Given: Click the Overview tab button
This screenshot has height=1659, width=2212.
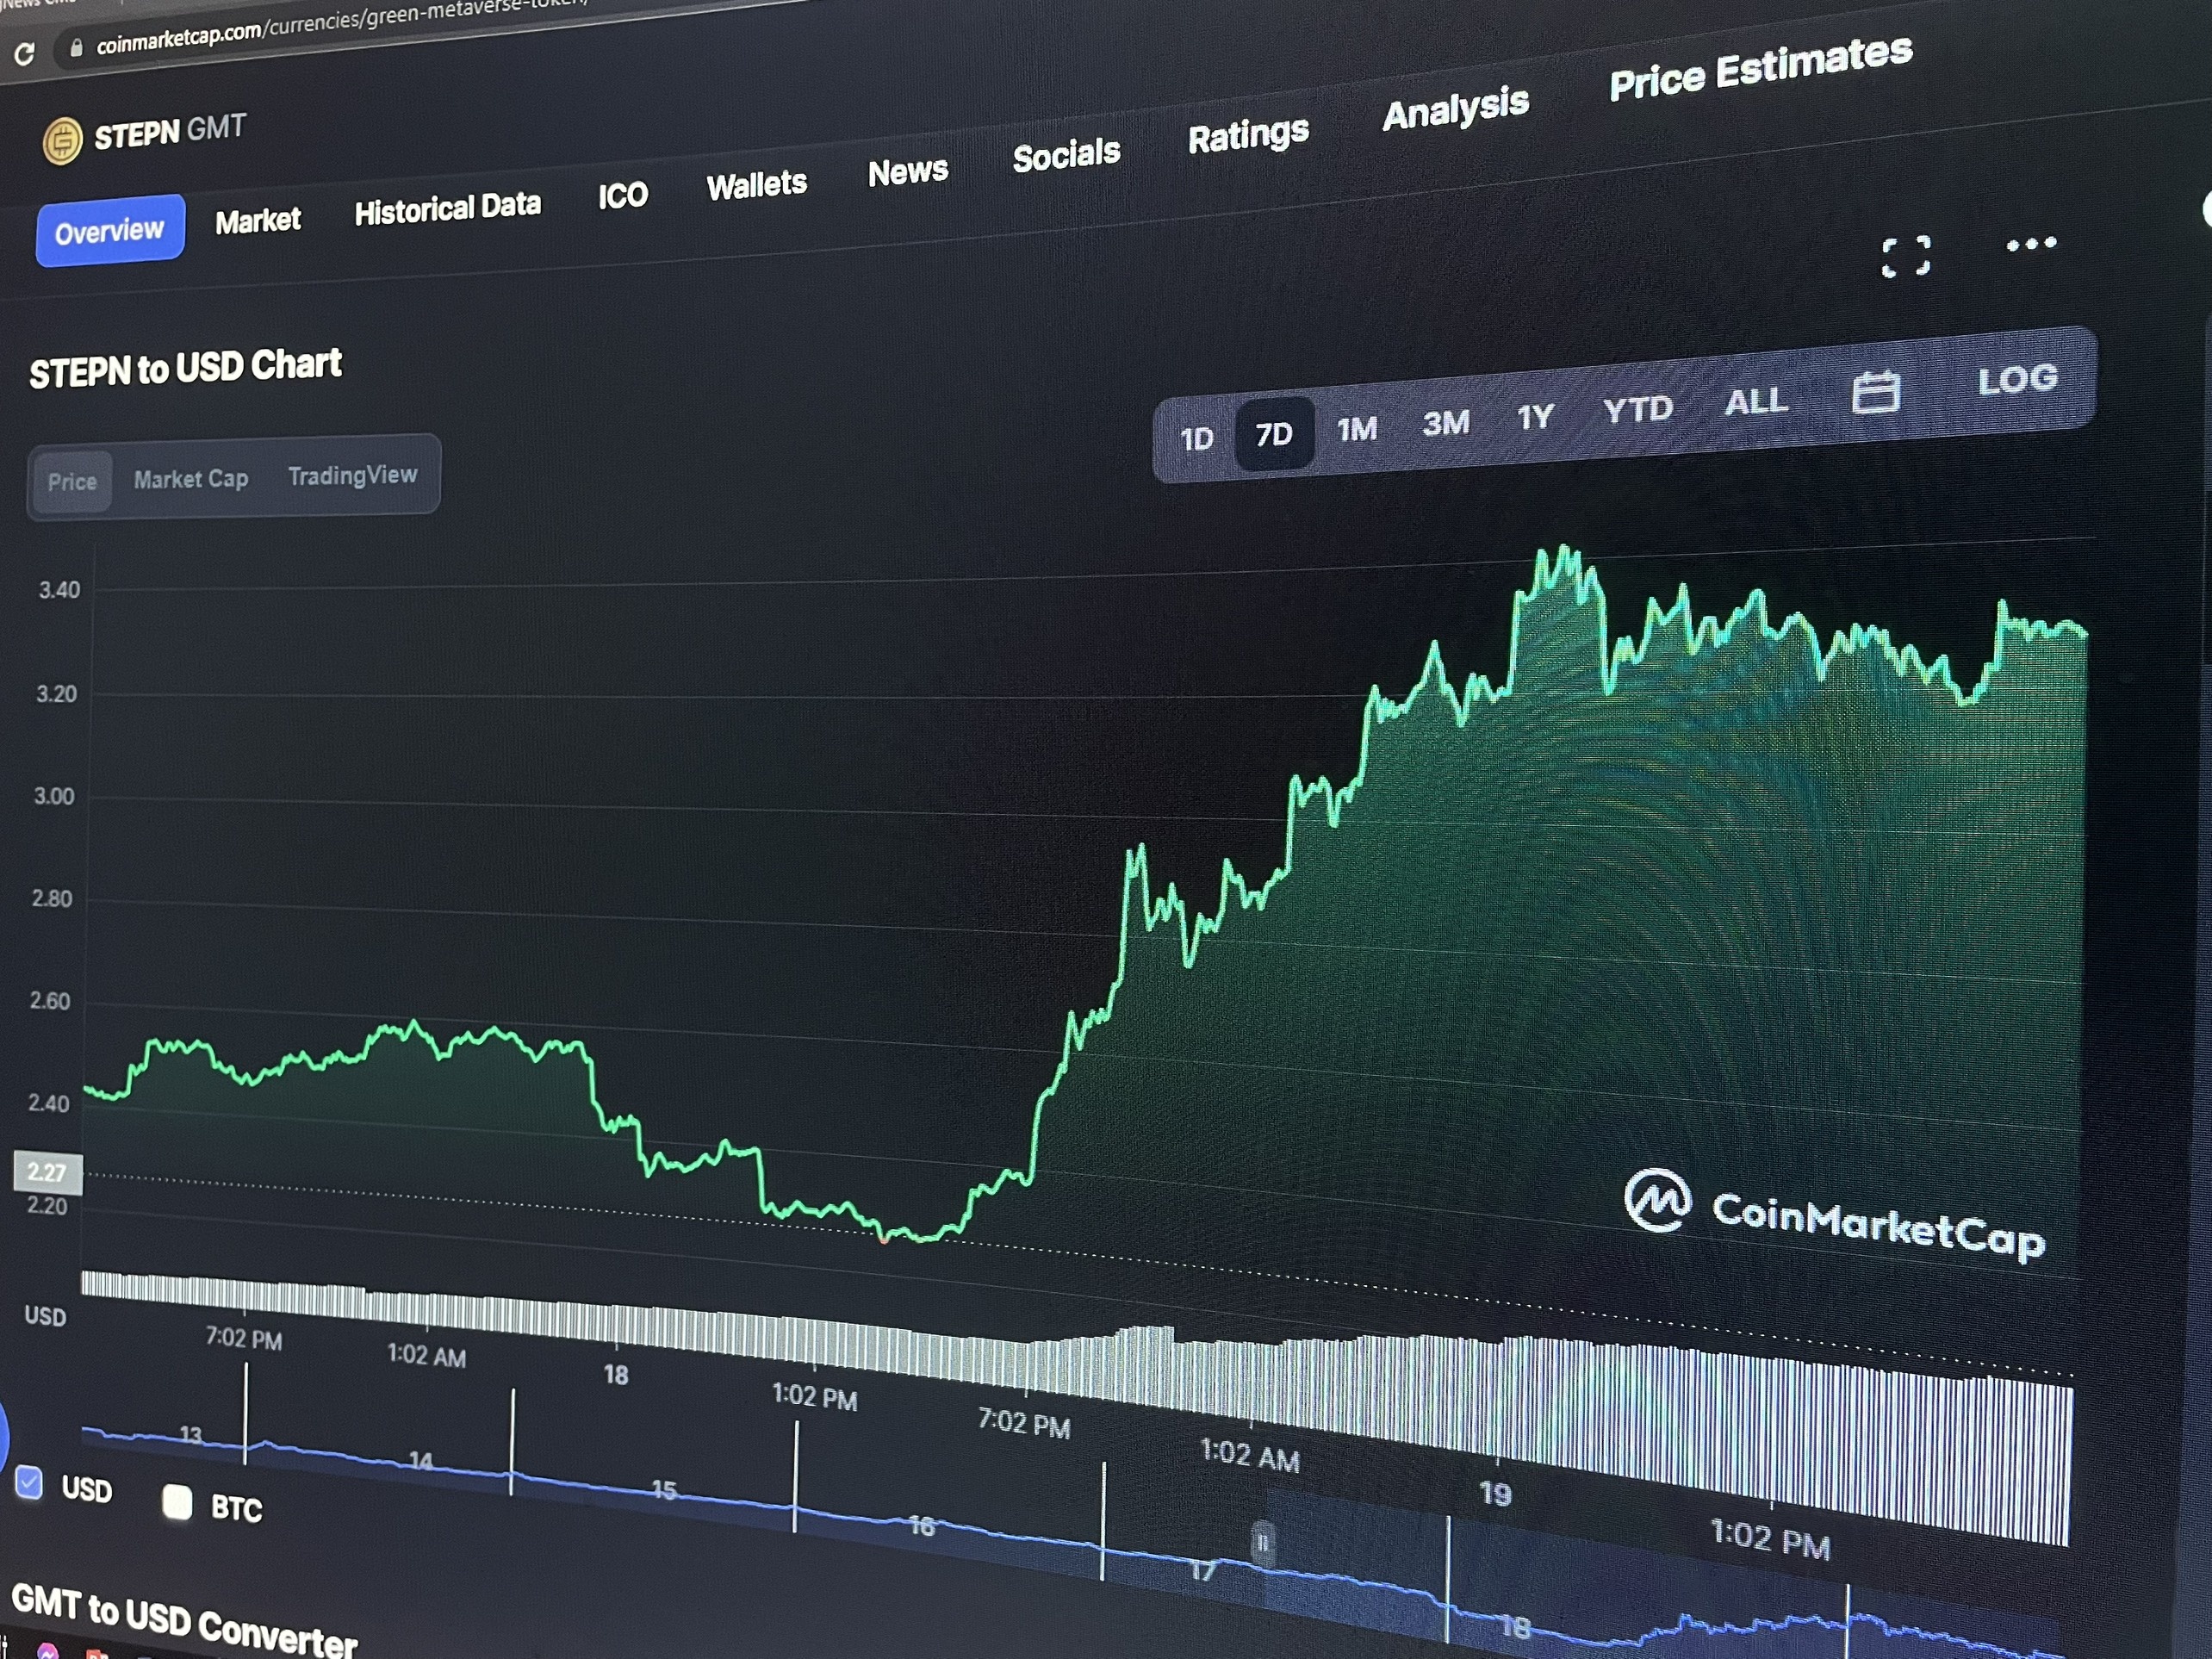Looking at the screenshot, I should 110,231.
